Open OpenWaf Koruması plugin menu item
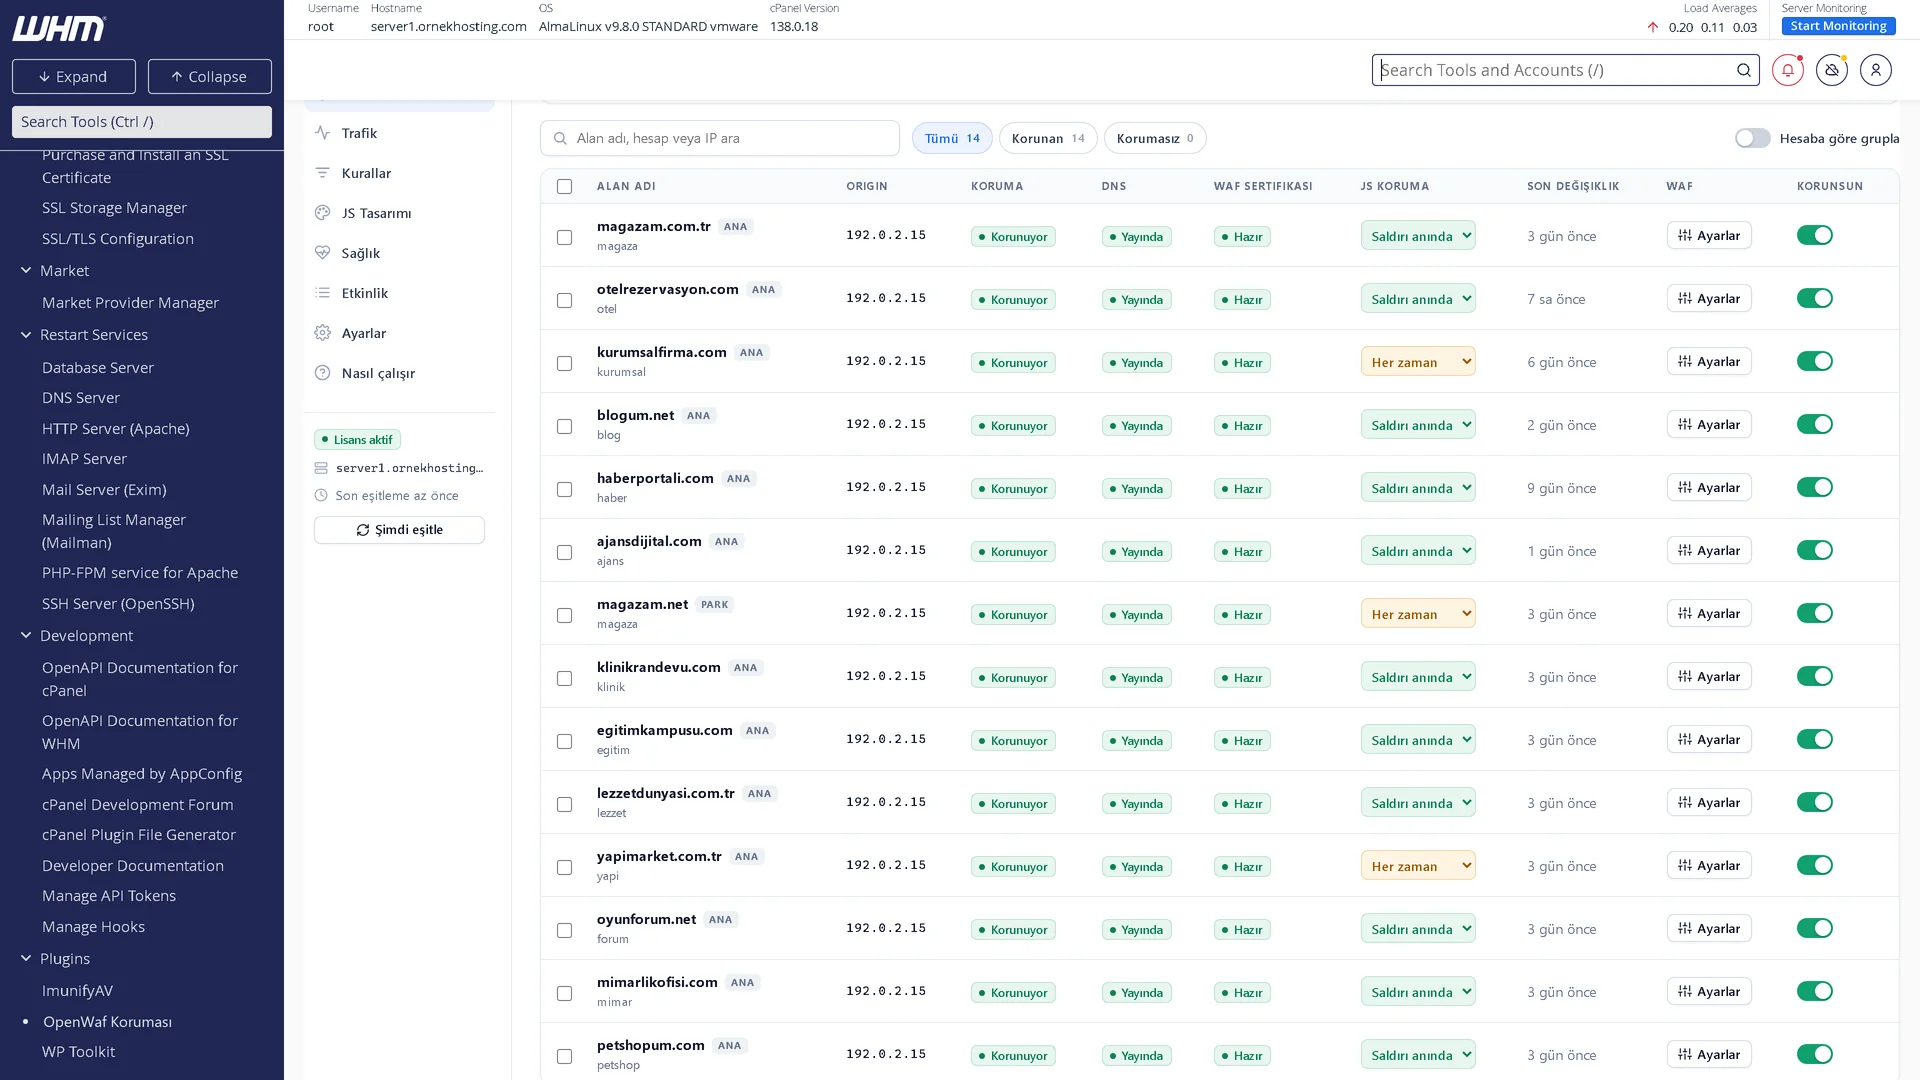Screen dimensions: 1920x1080 click(107, 1021)
